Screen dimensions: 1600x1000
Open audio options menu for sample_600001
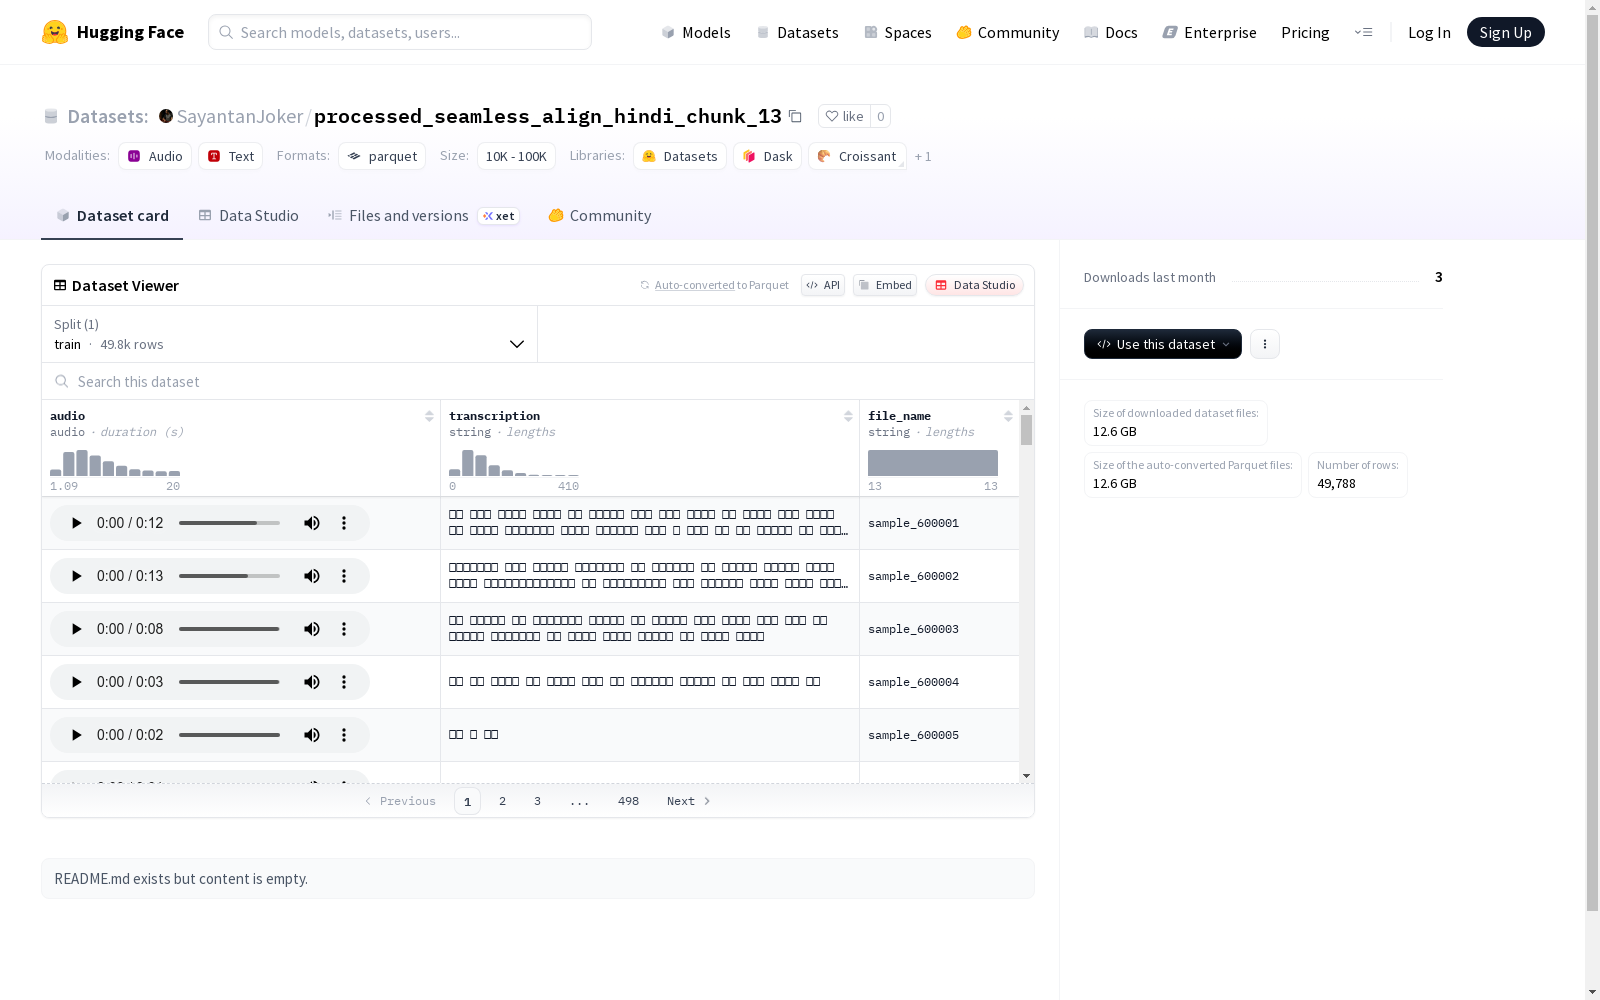pyautogui.click(x=344, y=523)
